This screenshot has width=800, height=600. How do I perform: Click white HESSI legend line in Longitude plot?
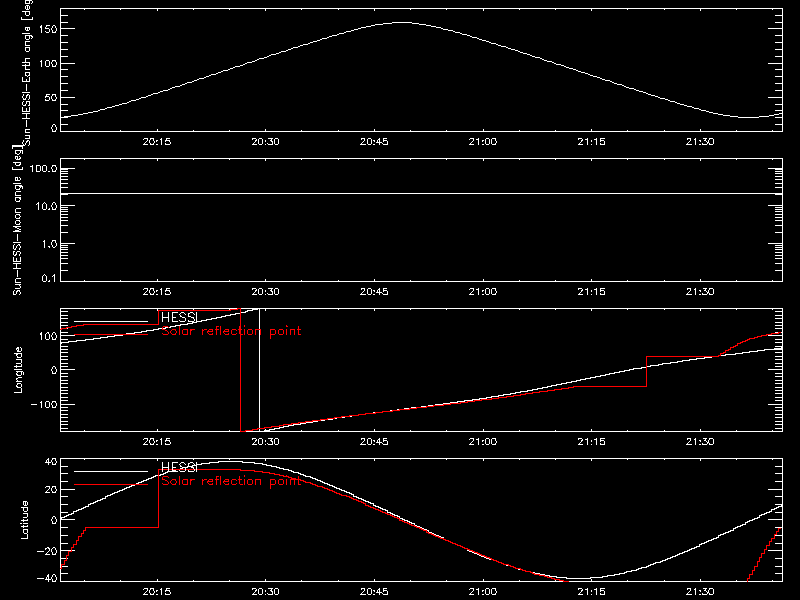111,322
